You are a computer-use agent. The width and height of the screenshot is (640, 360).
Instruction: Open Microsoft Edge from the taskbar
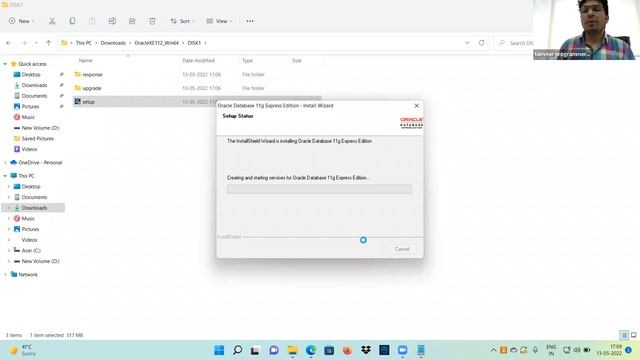[x=311, y=350]
